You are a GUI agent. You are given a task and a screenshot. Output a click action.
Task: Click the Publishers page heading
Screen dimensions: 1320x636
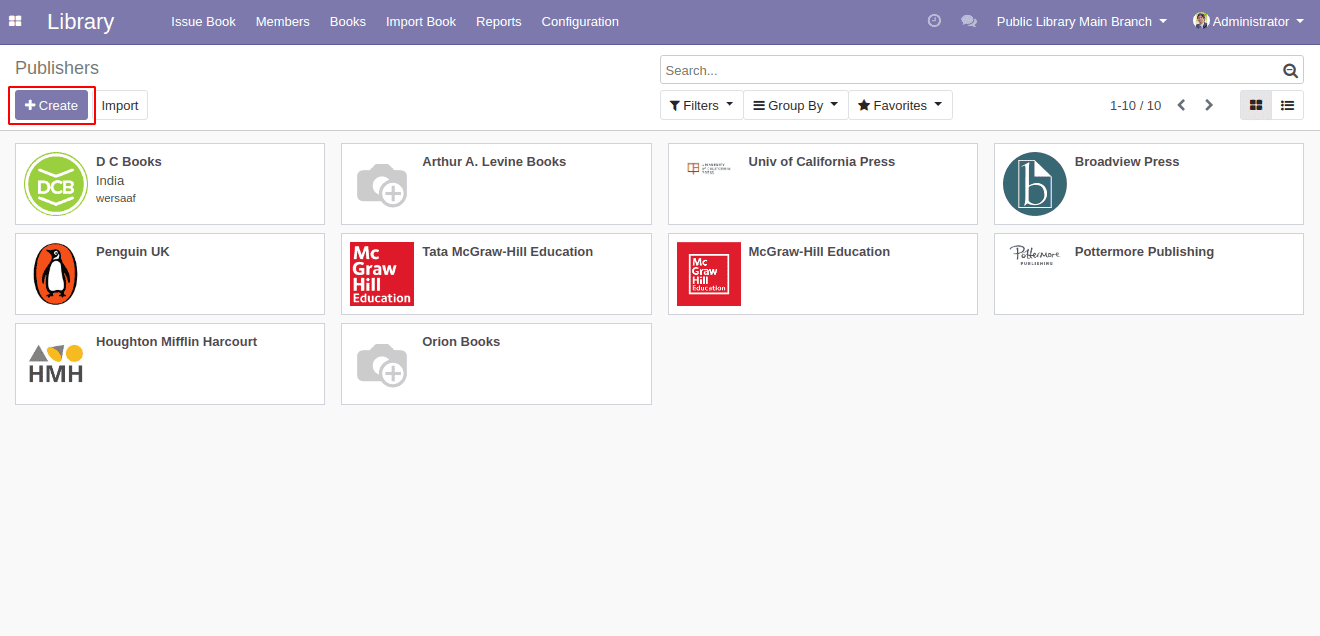coord(57,68)
